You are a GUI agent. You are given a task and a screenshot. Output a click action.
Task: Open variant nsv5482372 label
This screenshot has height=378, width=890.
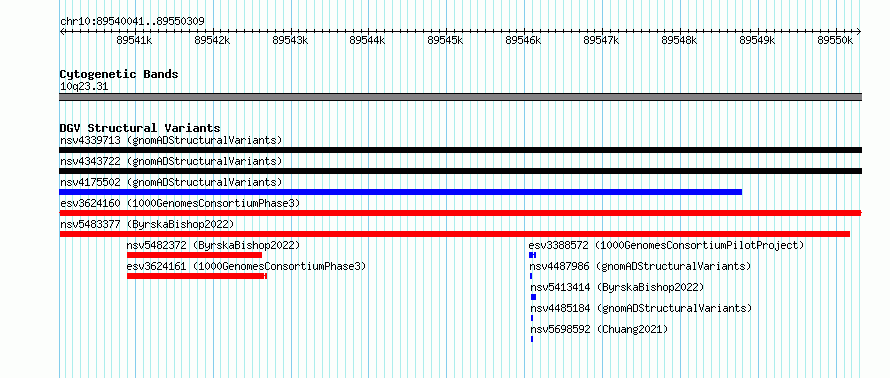(x=213, y=245)
